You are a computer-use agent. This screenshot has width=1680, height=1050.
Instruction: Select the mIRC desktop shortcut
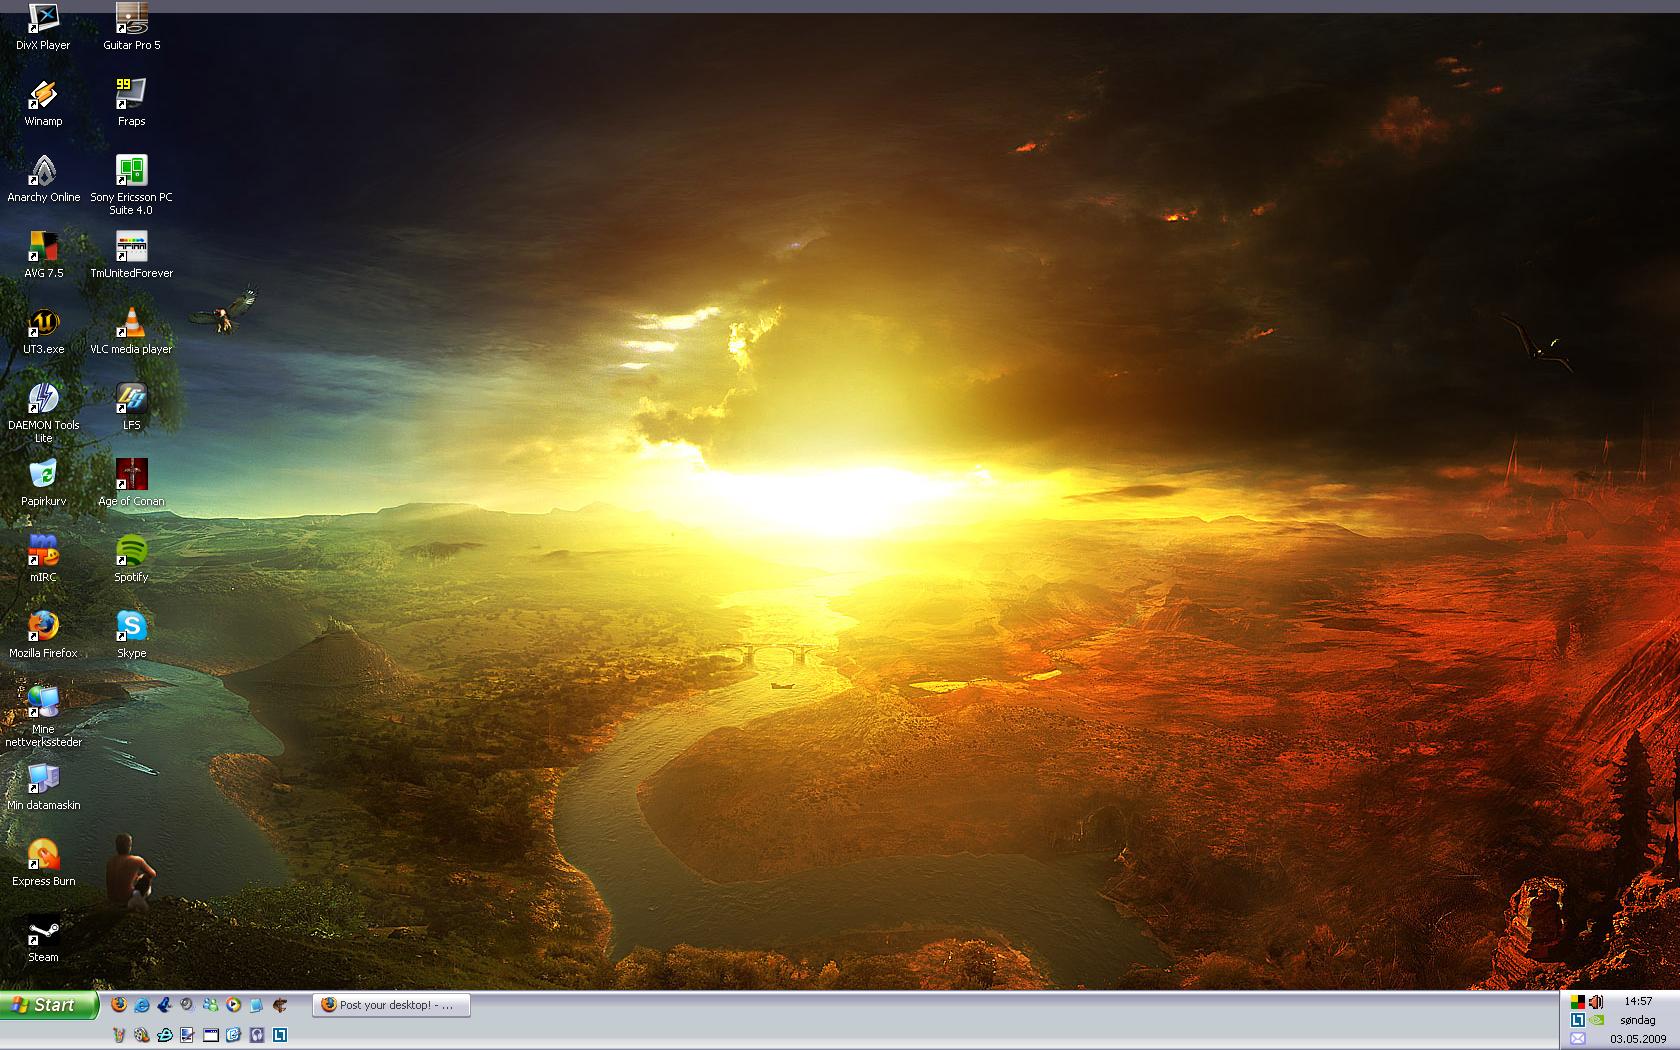click(43, 559)
